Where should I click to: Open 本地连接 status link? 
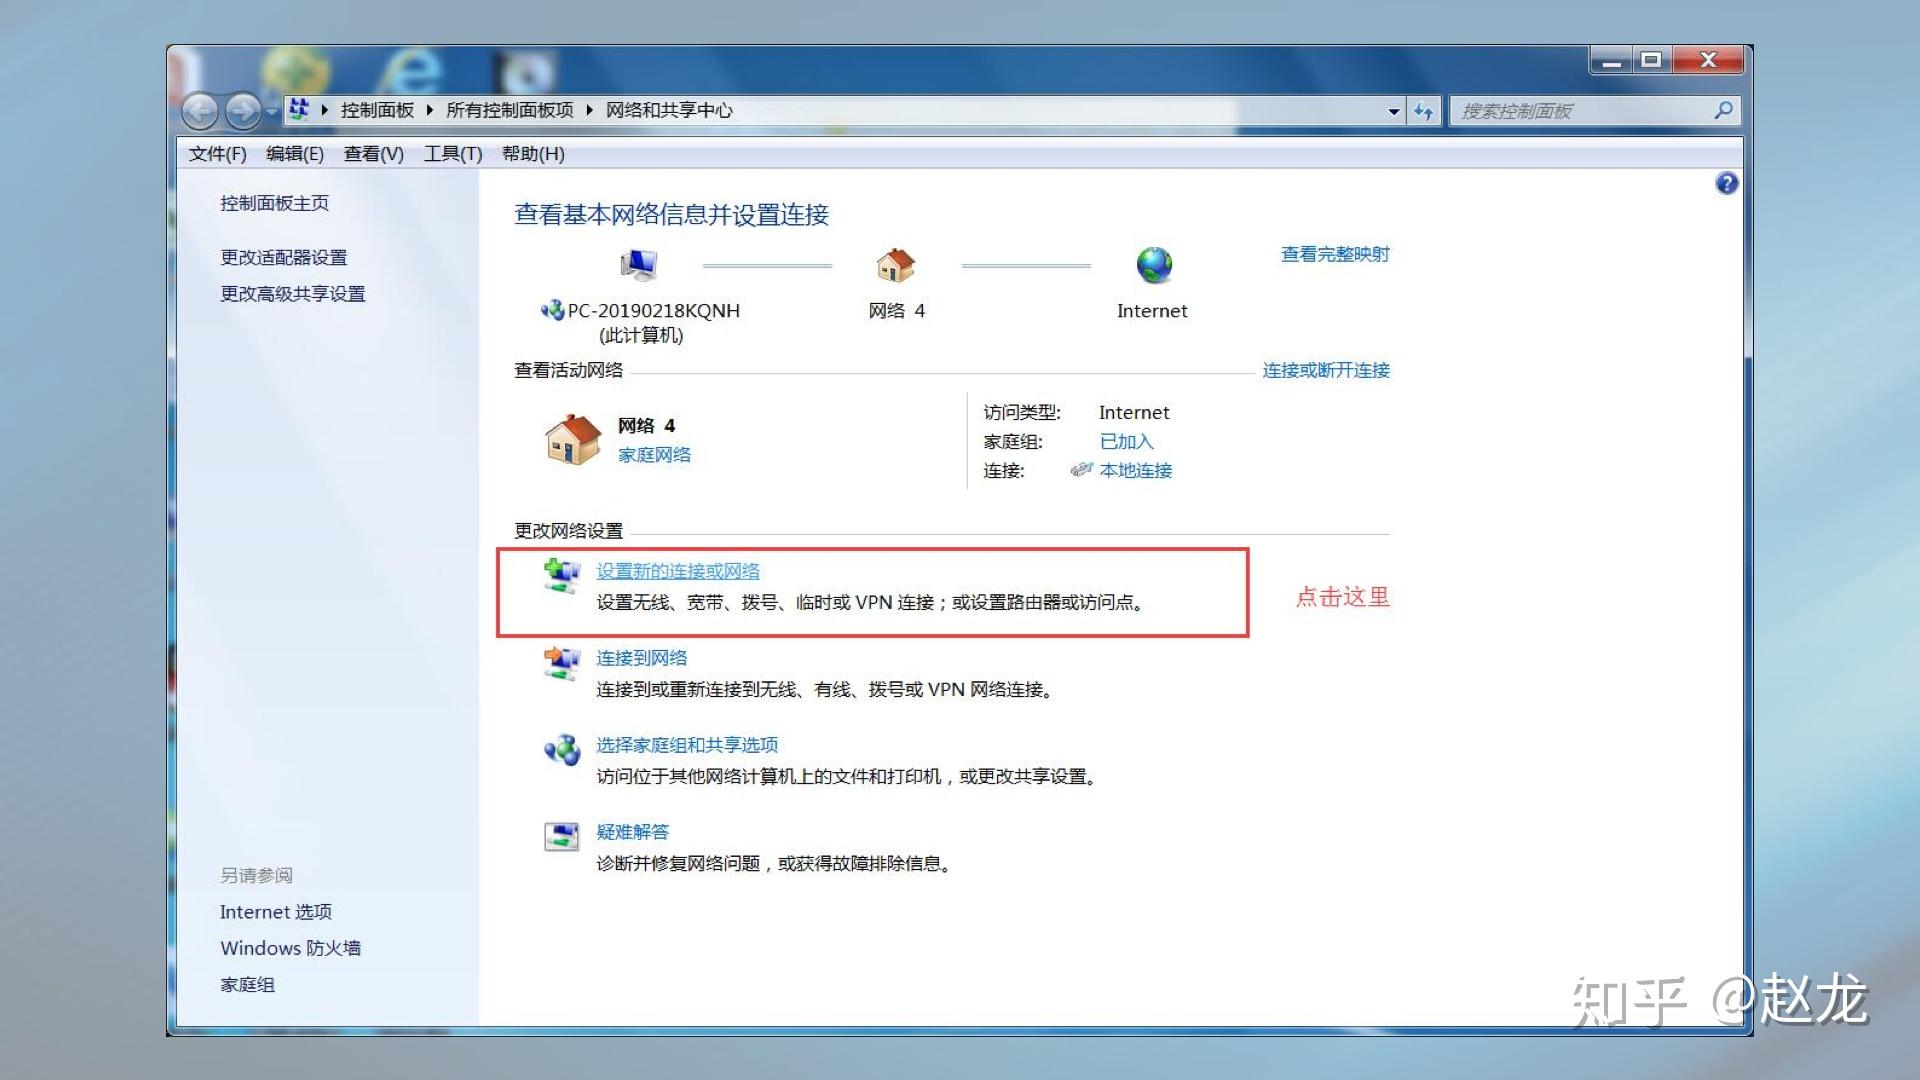coord(1135,470)
